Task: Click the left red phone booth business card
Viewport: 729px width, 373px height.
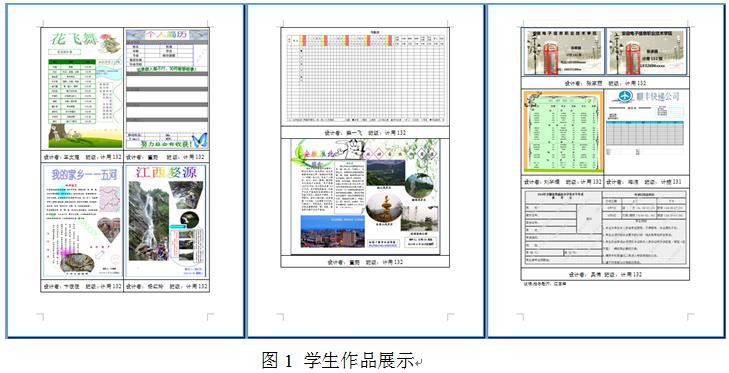Action: [563, 51]
